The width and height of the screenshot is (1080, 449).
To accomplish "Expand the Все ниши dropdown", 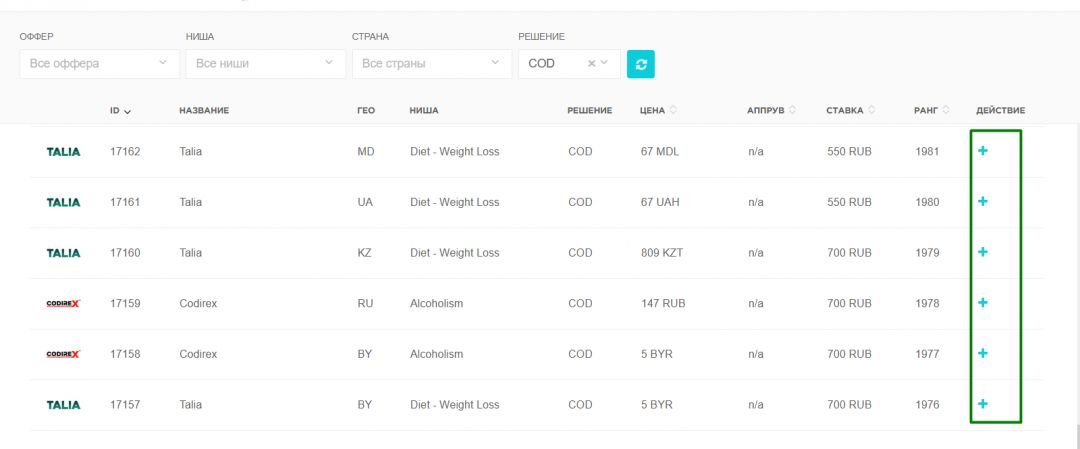I will pyautogui.click(x=266, y=63).
